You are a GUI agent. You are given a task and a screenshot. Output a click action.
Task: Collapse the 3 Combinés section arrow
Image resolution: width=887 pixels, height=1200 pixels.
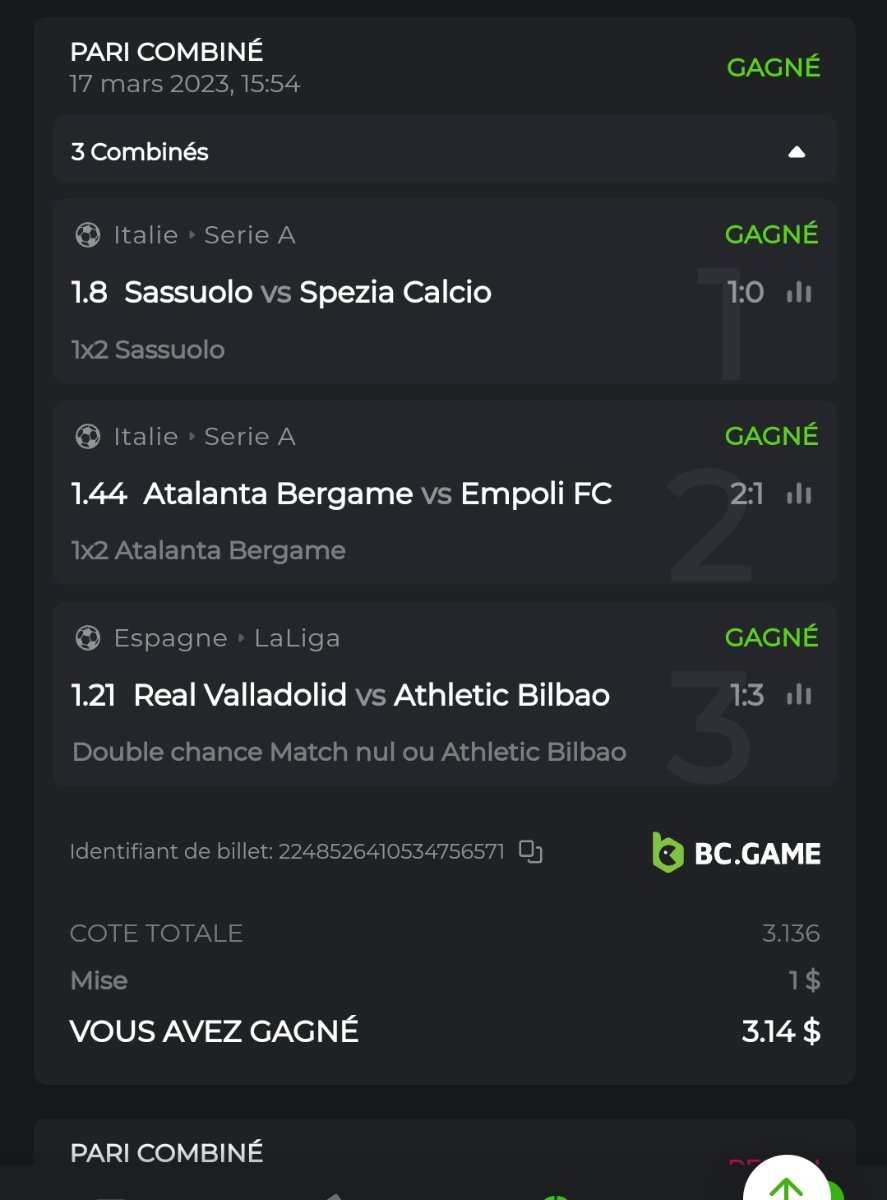(x=796, y=152)
